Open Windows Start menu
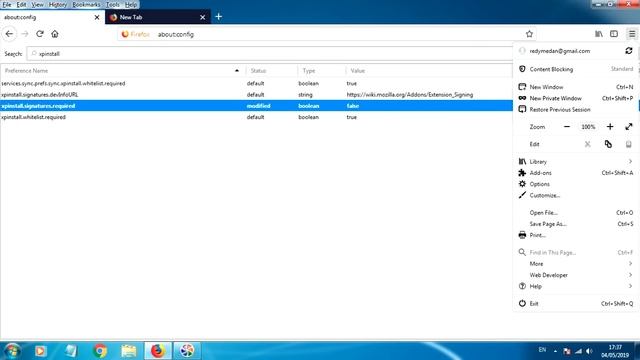 (12, 351)
